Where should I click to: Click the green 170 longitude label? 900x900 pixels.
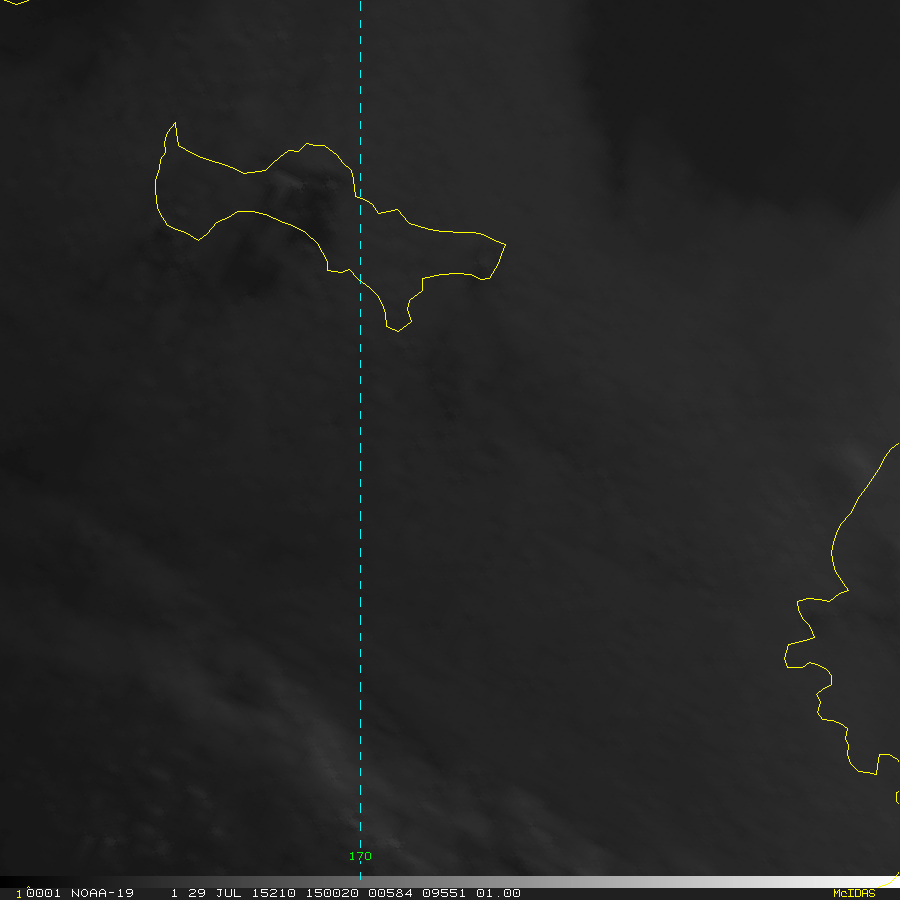(x=360, y=856)
